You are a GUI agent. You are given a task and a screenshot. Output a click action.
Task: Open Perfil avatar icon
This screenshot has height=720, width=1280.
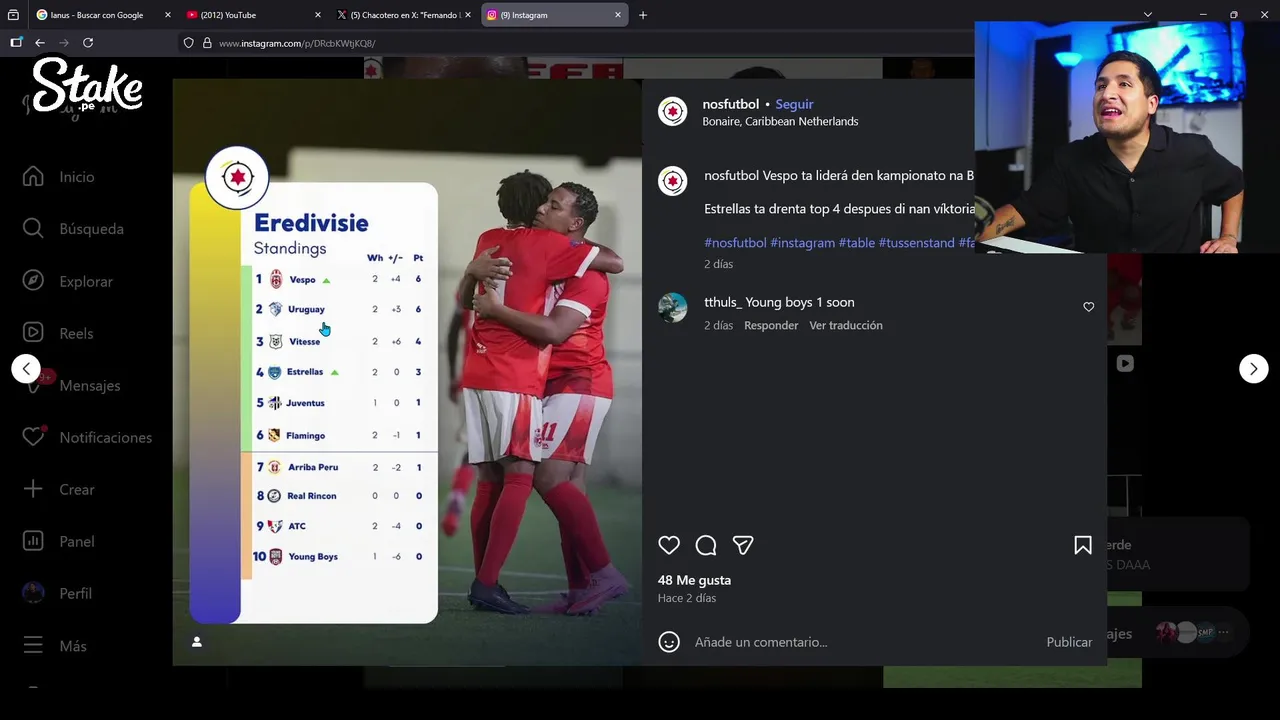33,593
